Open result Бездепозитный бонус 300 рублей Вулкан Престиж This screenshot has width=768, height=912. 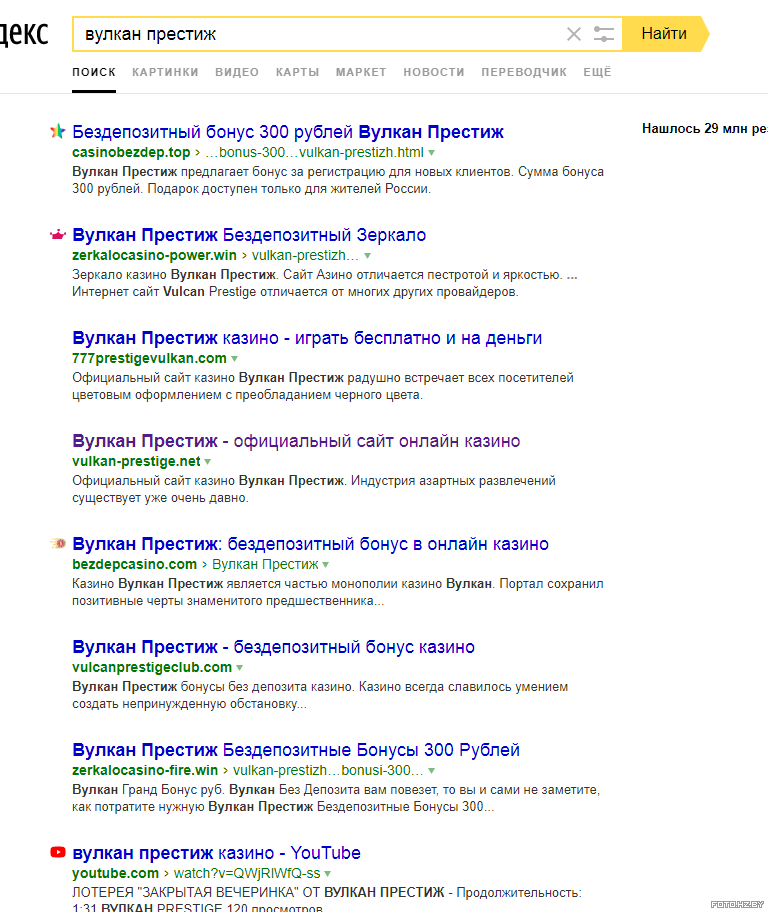(x=288, y=132)
